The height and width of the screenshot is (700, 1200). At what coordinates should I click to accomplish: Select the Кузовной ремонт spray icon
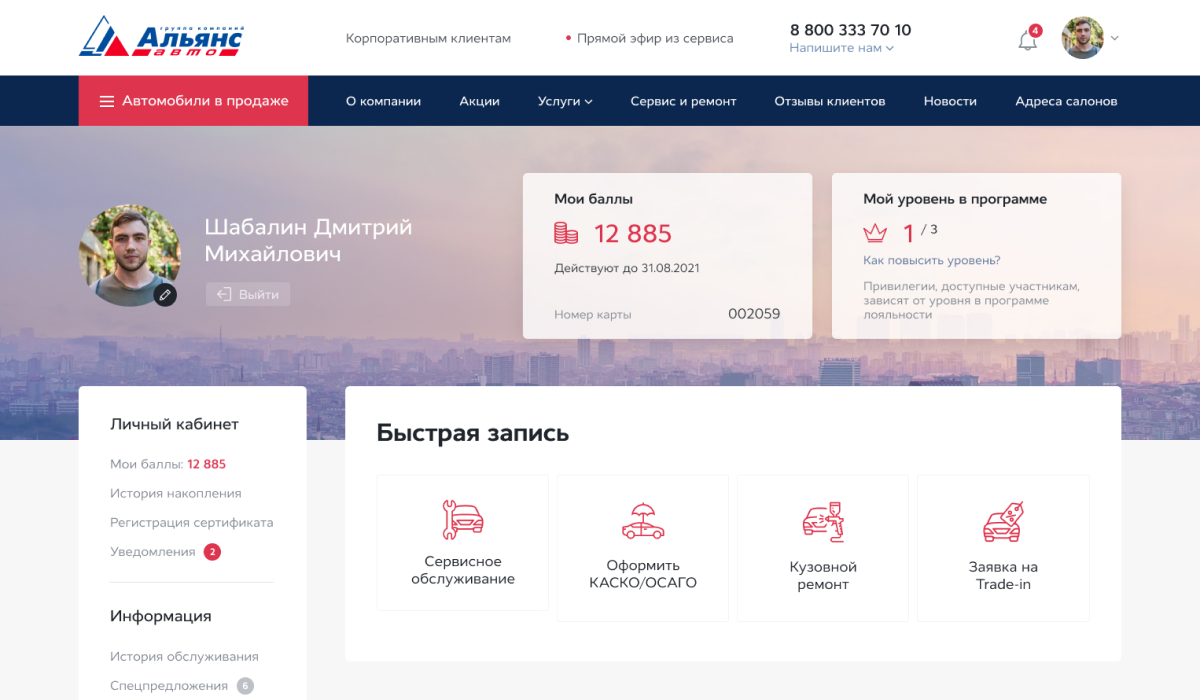823,522
